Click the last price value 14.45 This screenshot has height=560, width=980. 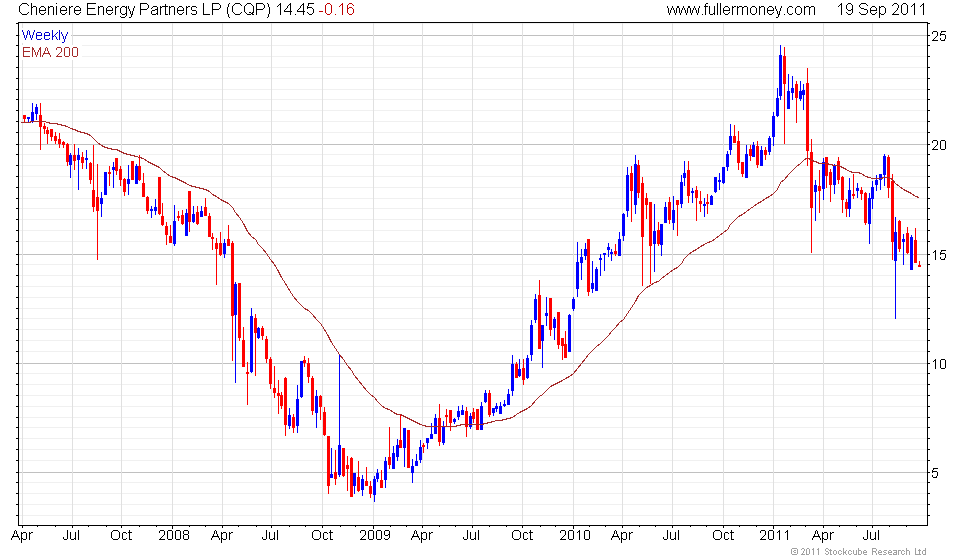295,10
